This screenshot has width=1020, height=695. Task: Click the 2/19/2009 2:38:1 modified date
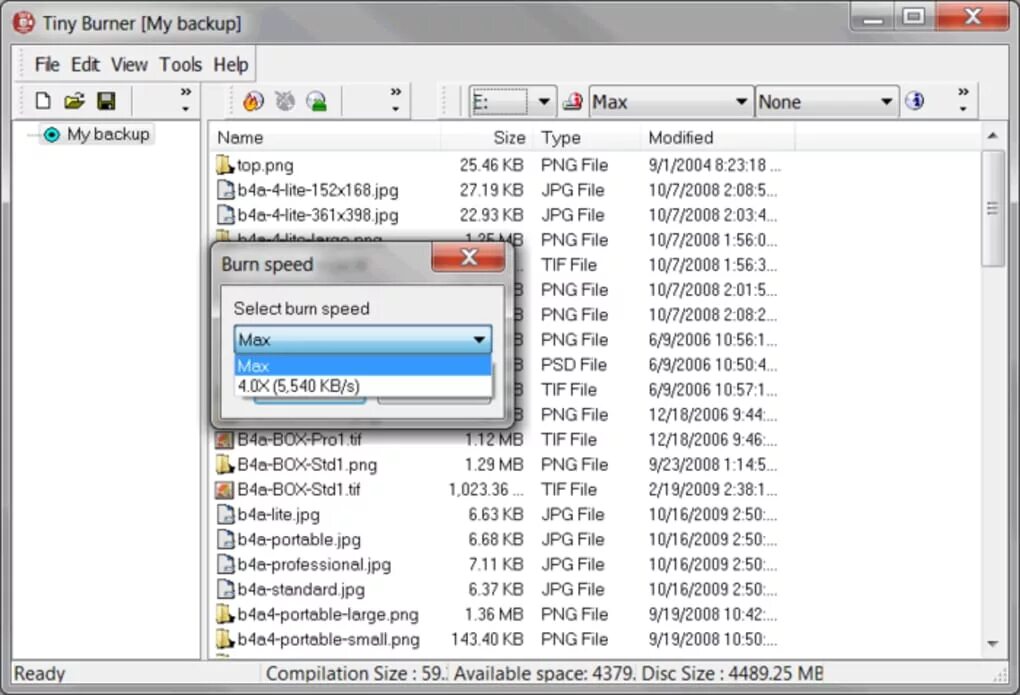pyautogui.click(x=712, y=489)
